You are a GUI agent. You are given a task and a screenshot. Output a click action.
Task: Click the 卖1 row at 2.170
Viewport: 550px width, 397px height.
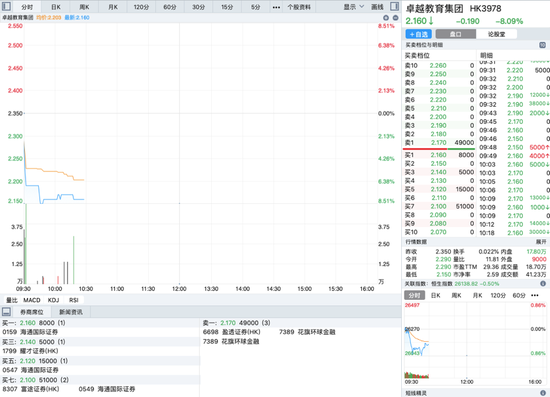(439, 142)
